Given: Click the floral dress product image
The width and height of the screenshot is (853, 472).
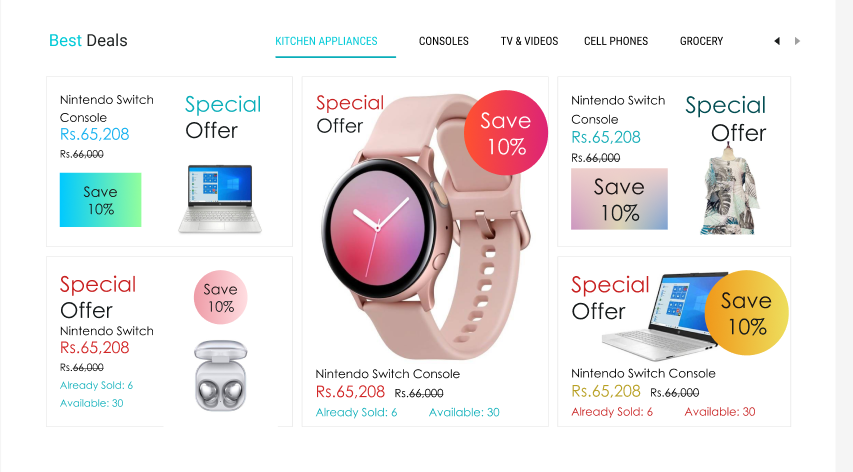Looking at the screenshot, I should tap(729, 190).
